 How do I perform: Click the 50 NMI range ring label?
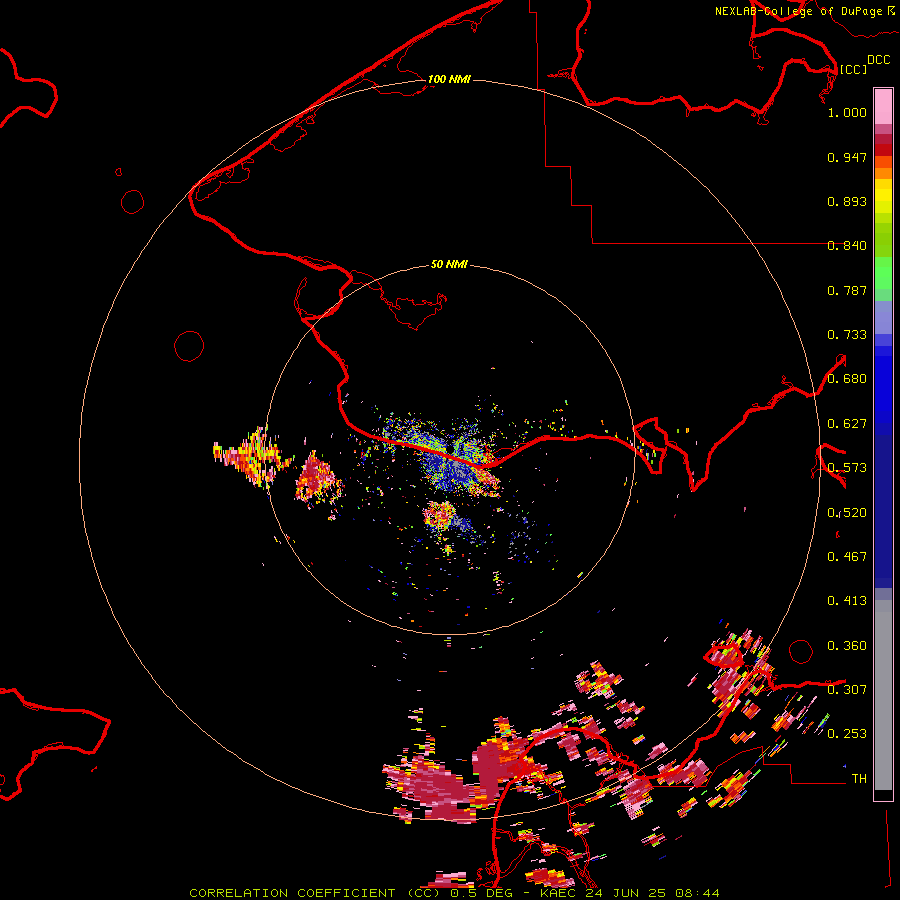(x=449, y=264)
